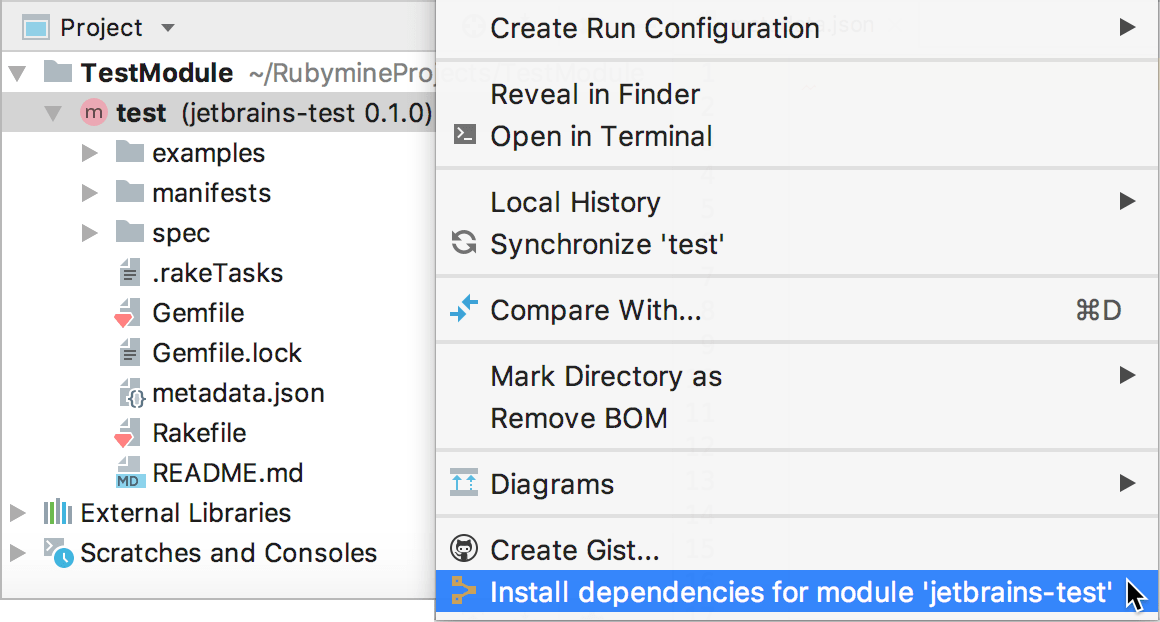Click the Diagrams icon in the menu
Screen dimensions: 1160x622
[463, 484]
